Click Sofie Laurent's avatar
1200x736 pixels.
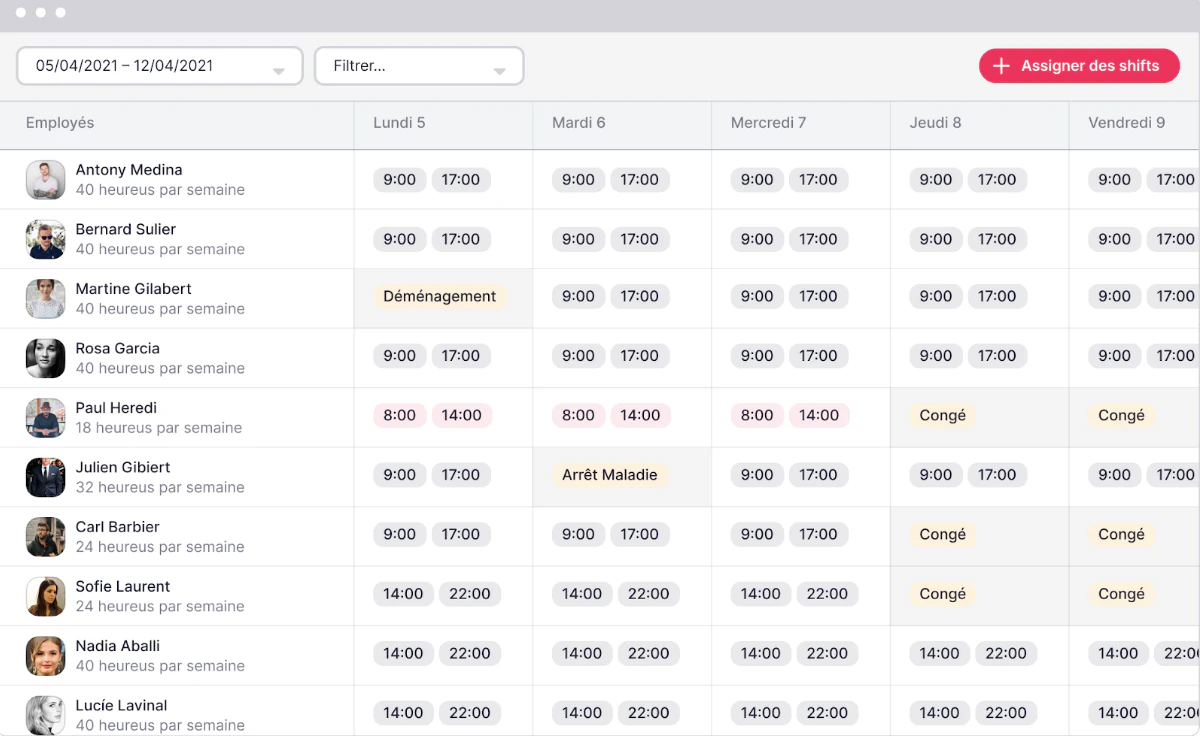[45, 596]
